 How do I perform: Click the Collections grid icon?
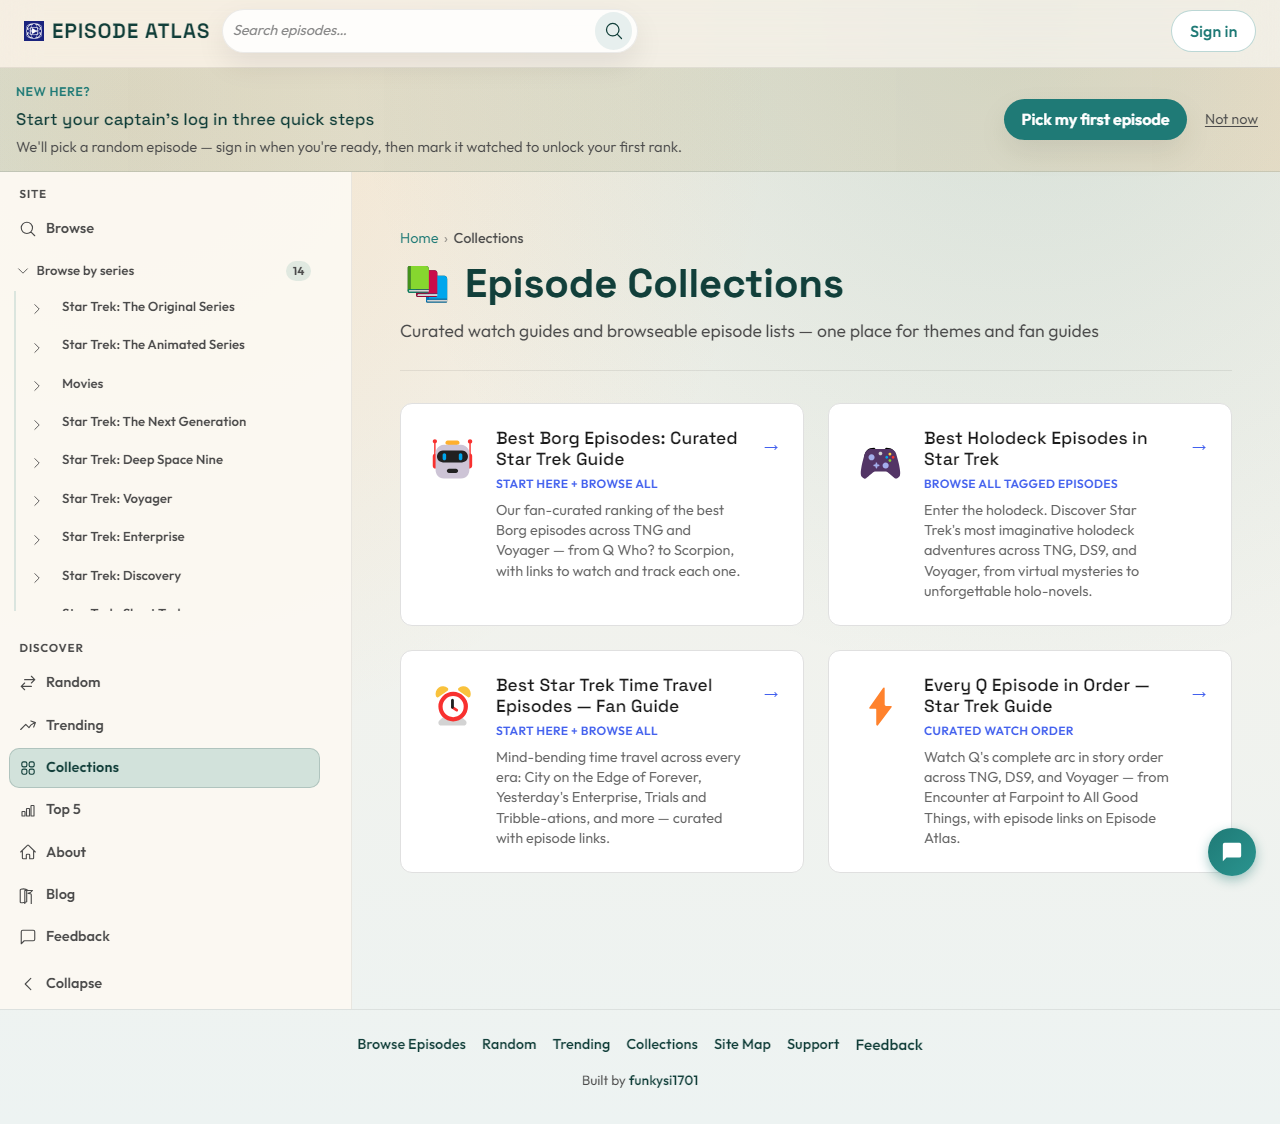28,768
